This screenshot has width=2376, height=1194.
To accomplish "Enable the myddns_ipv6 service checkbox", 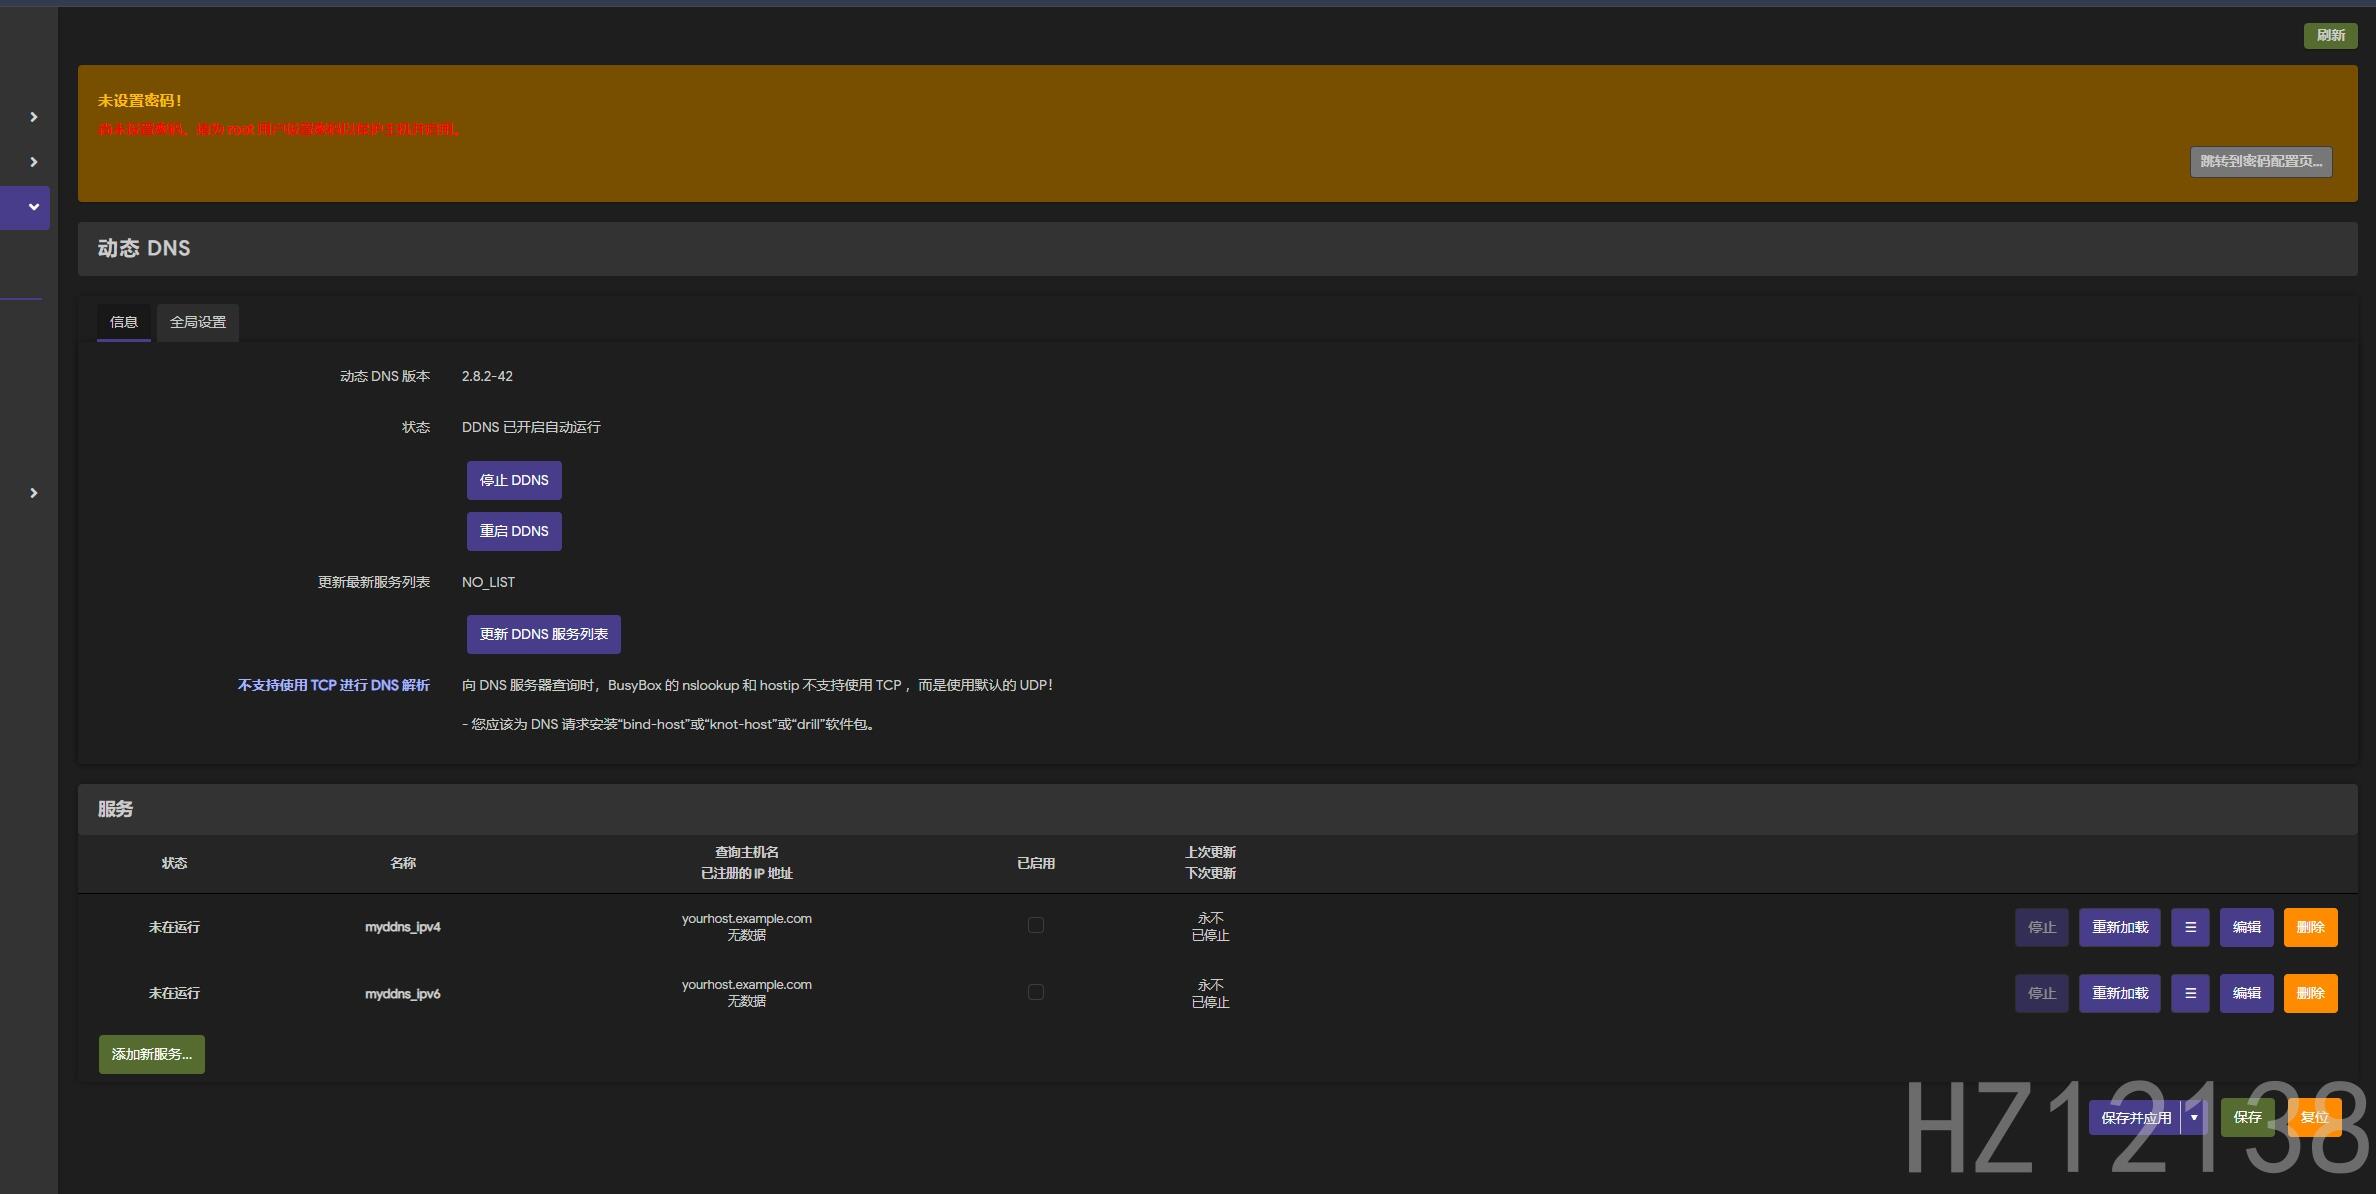I will (x=1036, y=992).
